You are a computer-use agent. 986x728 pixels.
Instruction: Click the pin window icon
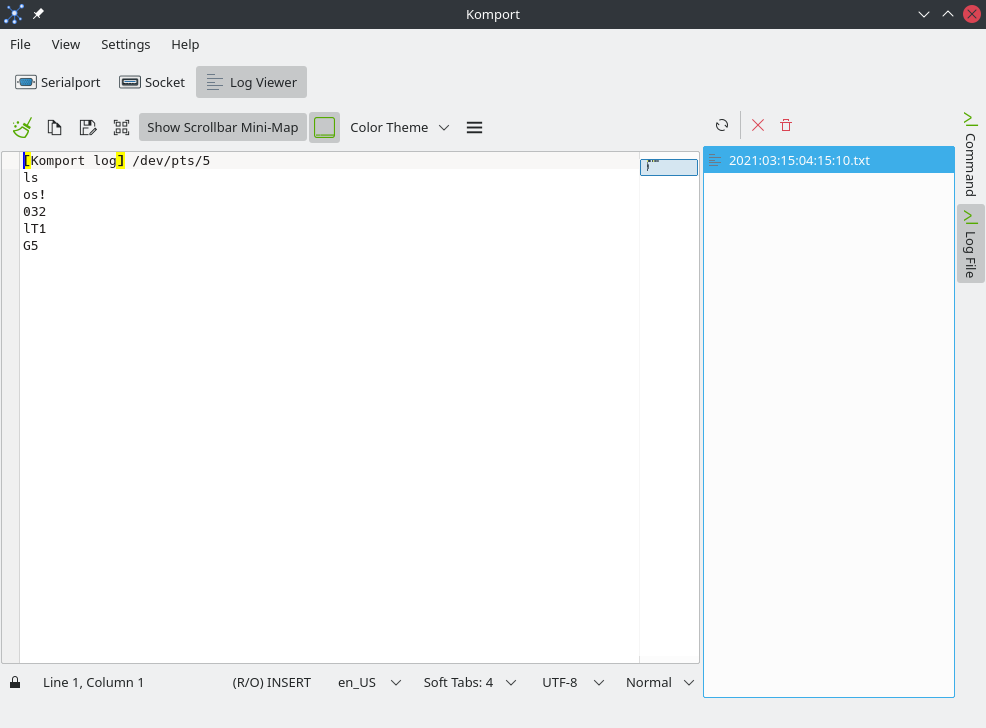point(38,14)
